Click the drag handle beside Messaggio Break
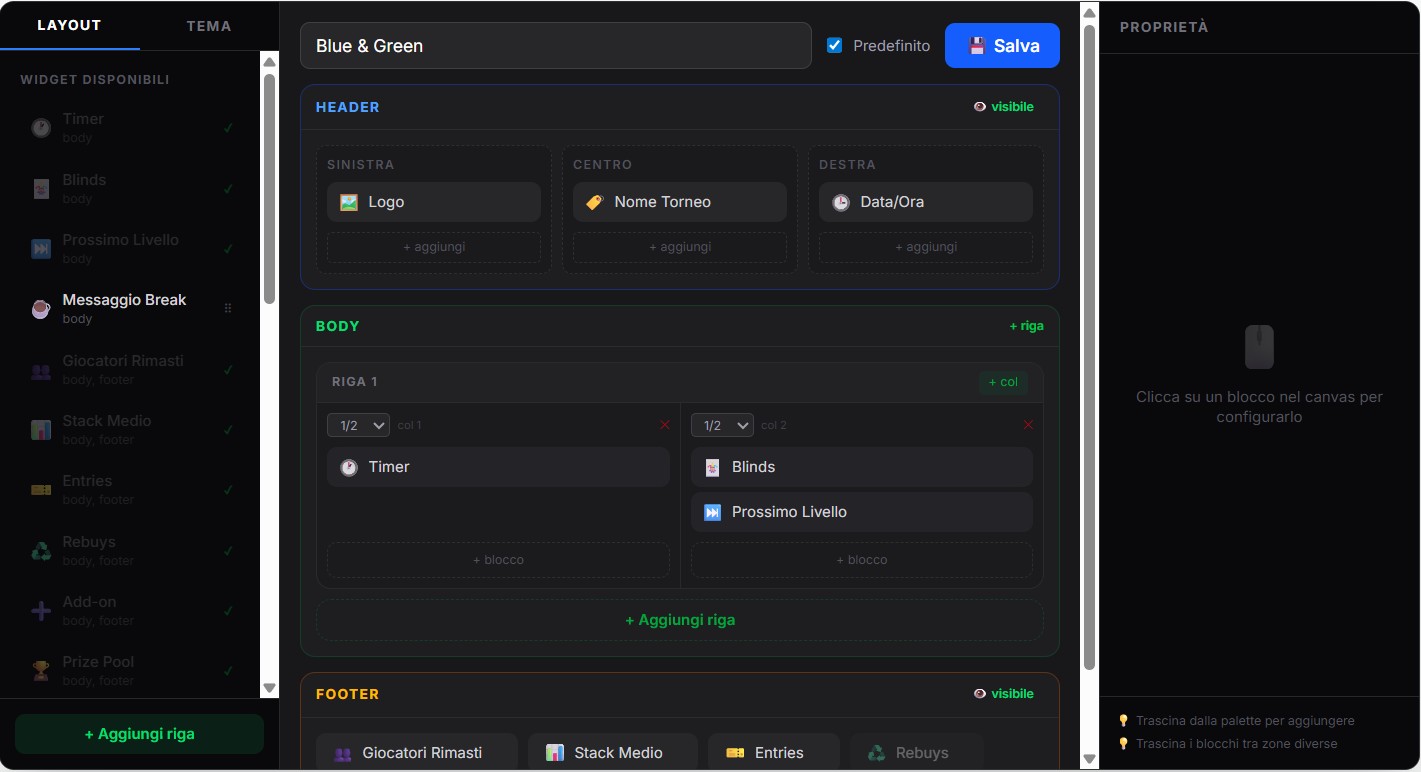This screenshot has width=1421, height=772. click(x=228, y=309)
